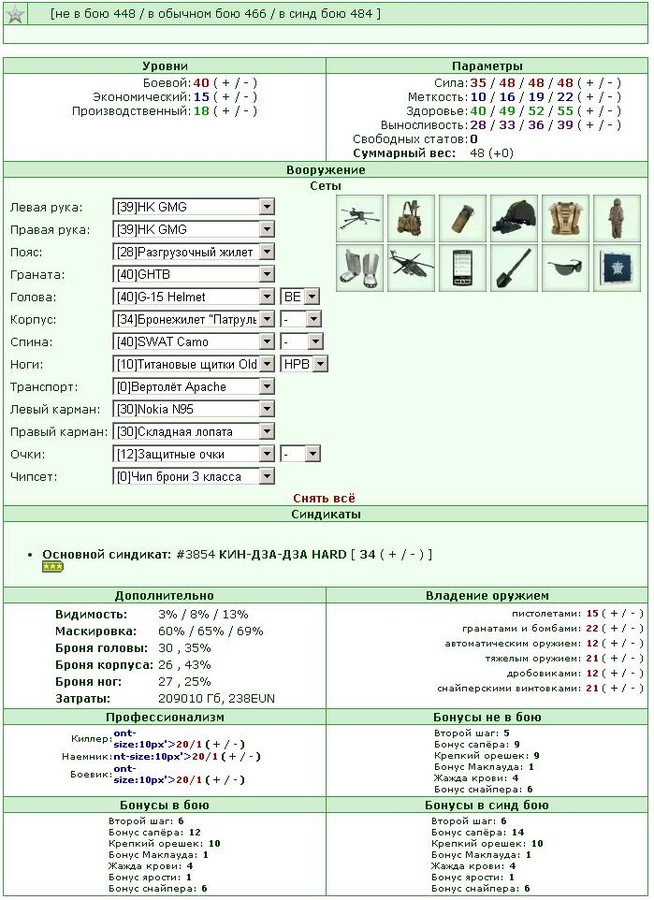Click the star icon at top
The height and width of the screenshot is (900, 654).
click(16, 14)
